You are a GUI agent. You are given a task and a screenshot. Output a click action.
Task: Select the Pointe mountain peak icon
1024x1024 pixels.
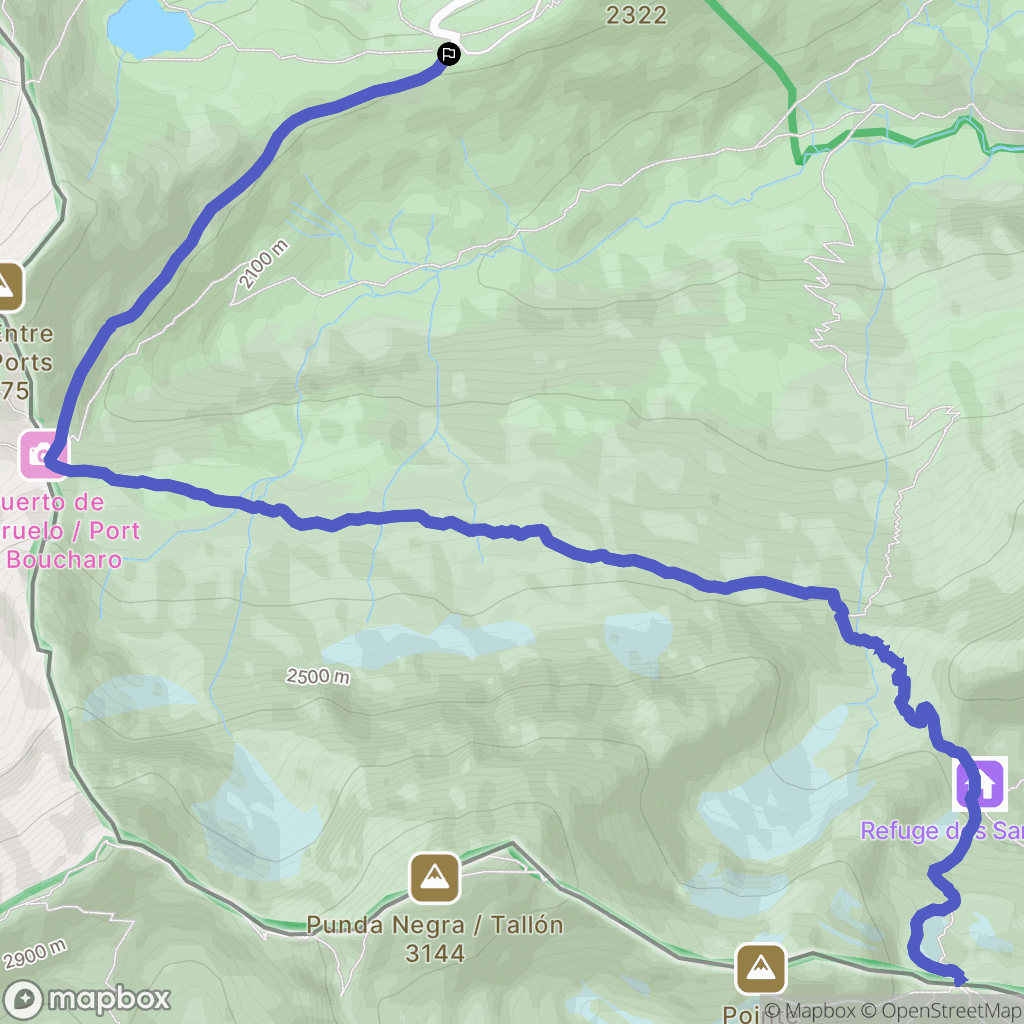[760, 968]
